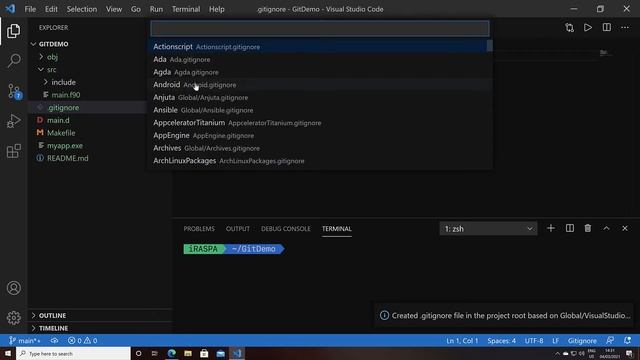This screenshot has width=640, height=360.
Task: Click the main branch indicator in status bar
Action: tap(24, 340)
